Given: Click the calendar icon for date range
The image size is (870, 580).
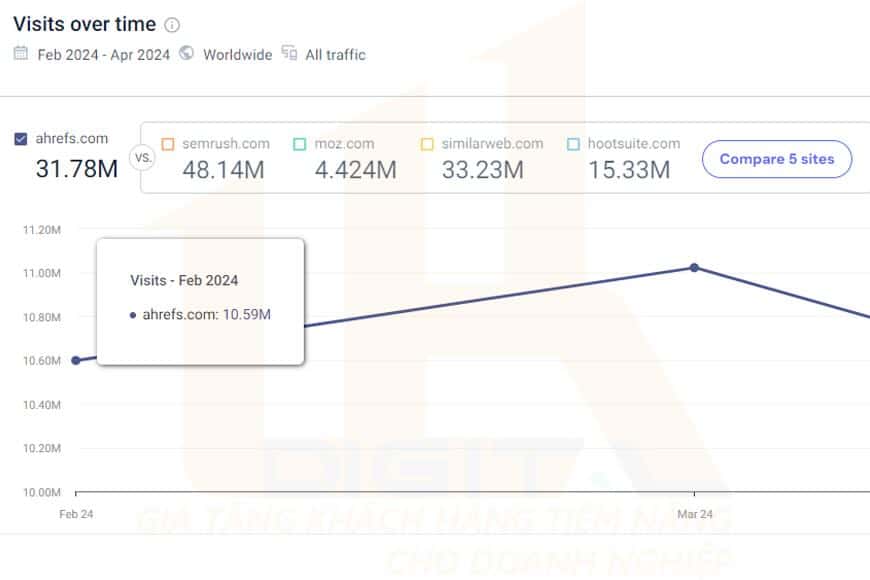Looking at the screenshot, I should 21,53.
